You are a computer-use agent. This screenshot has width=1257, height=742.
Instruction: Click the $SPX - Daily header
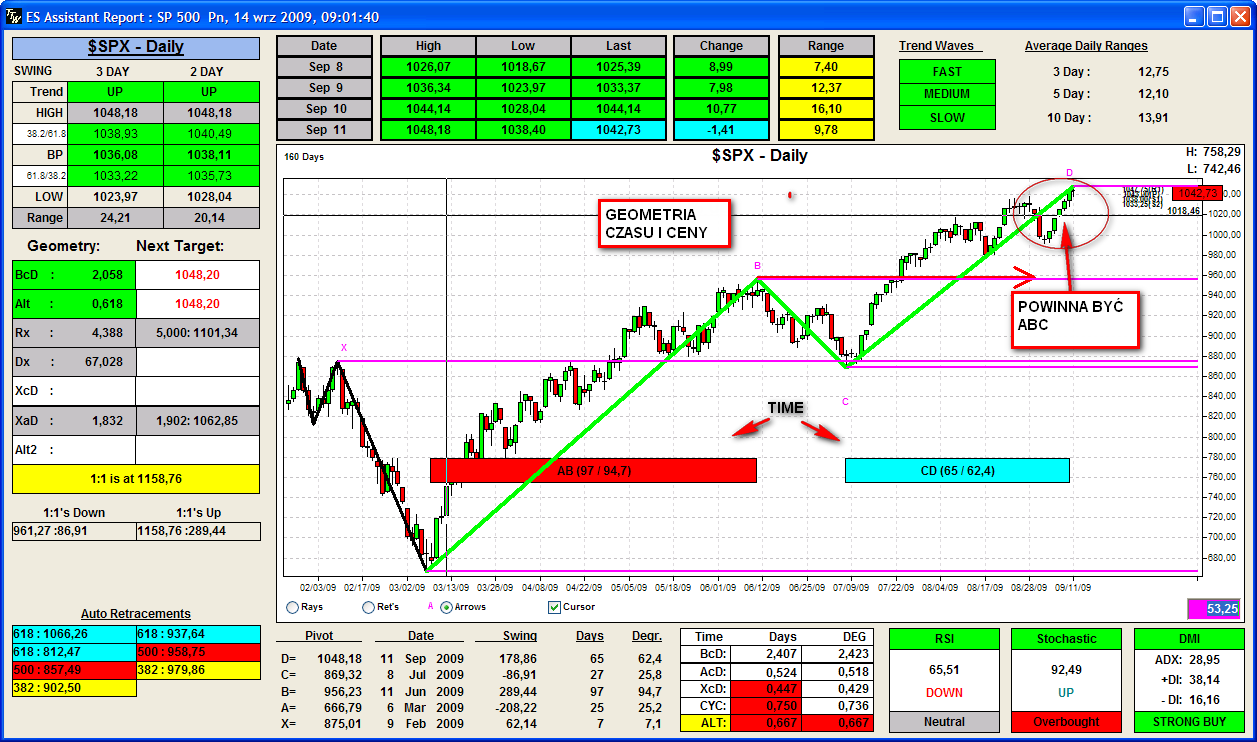point(136,47)
